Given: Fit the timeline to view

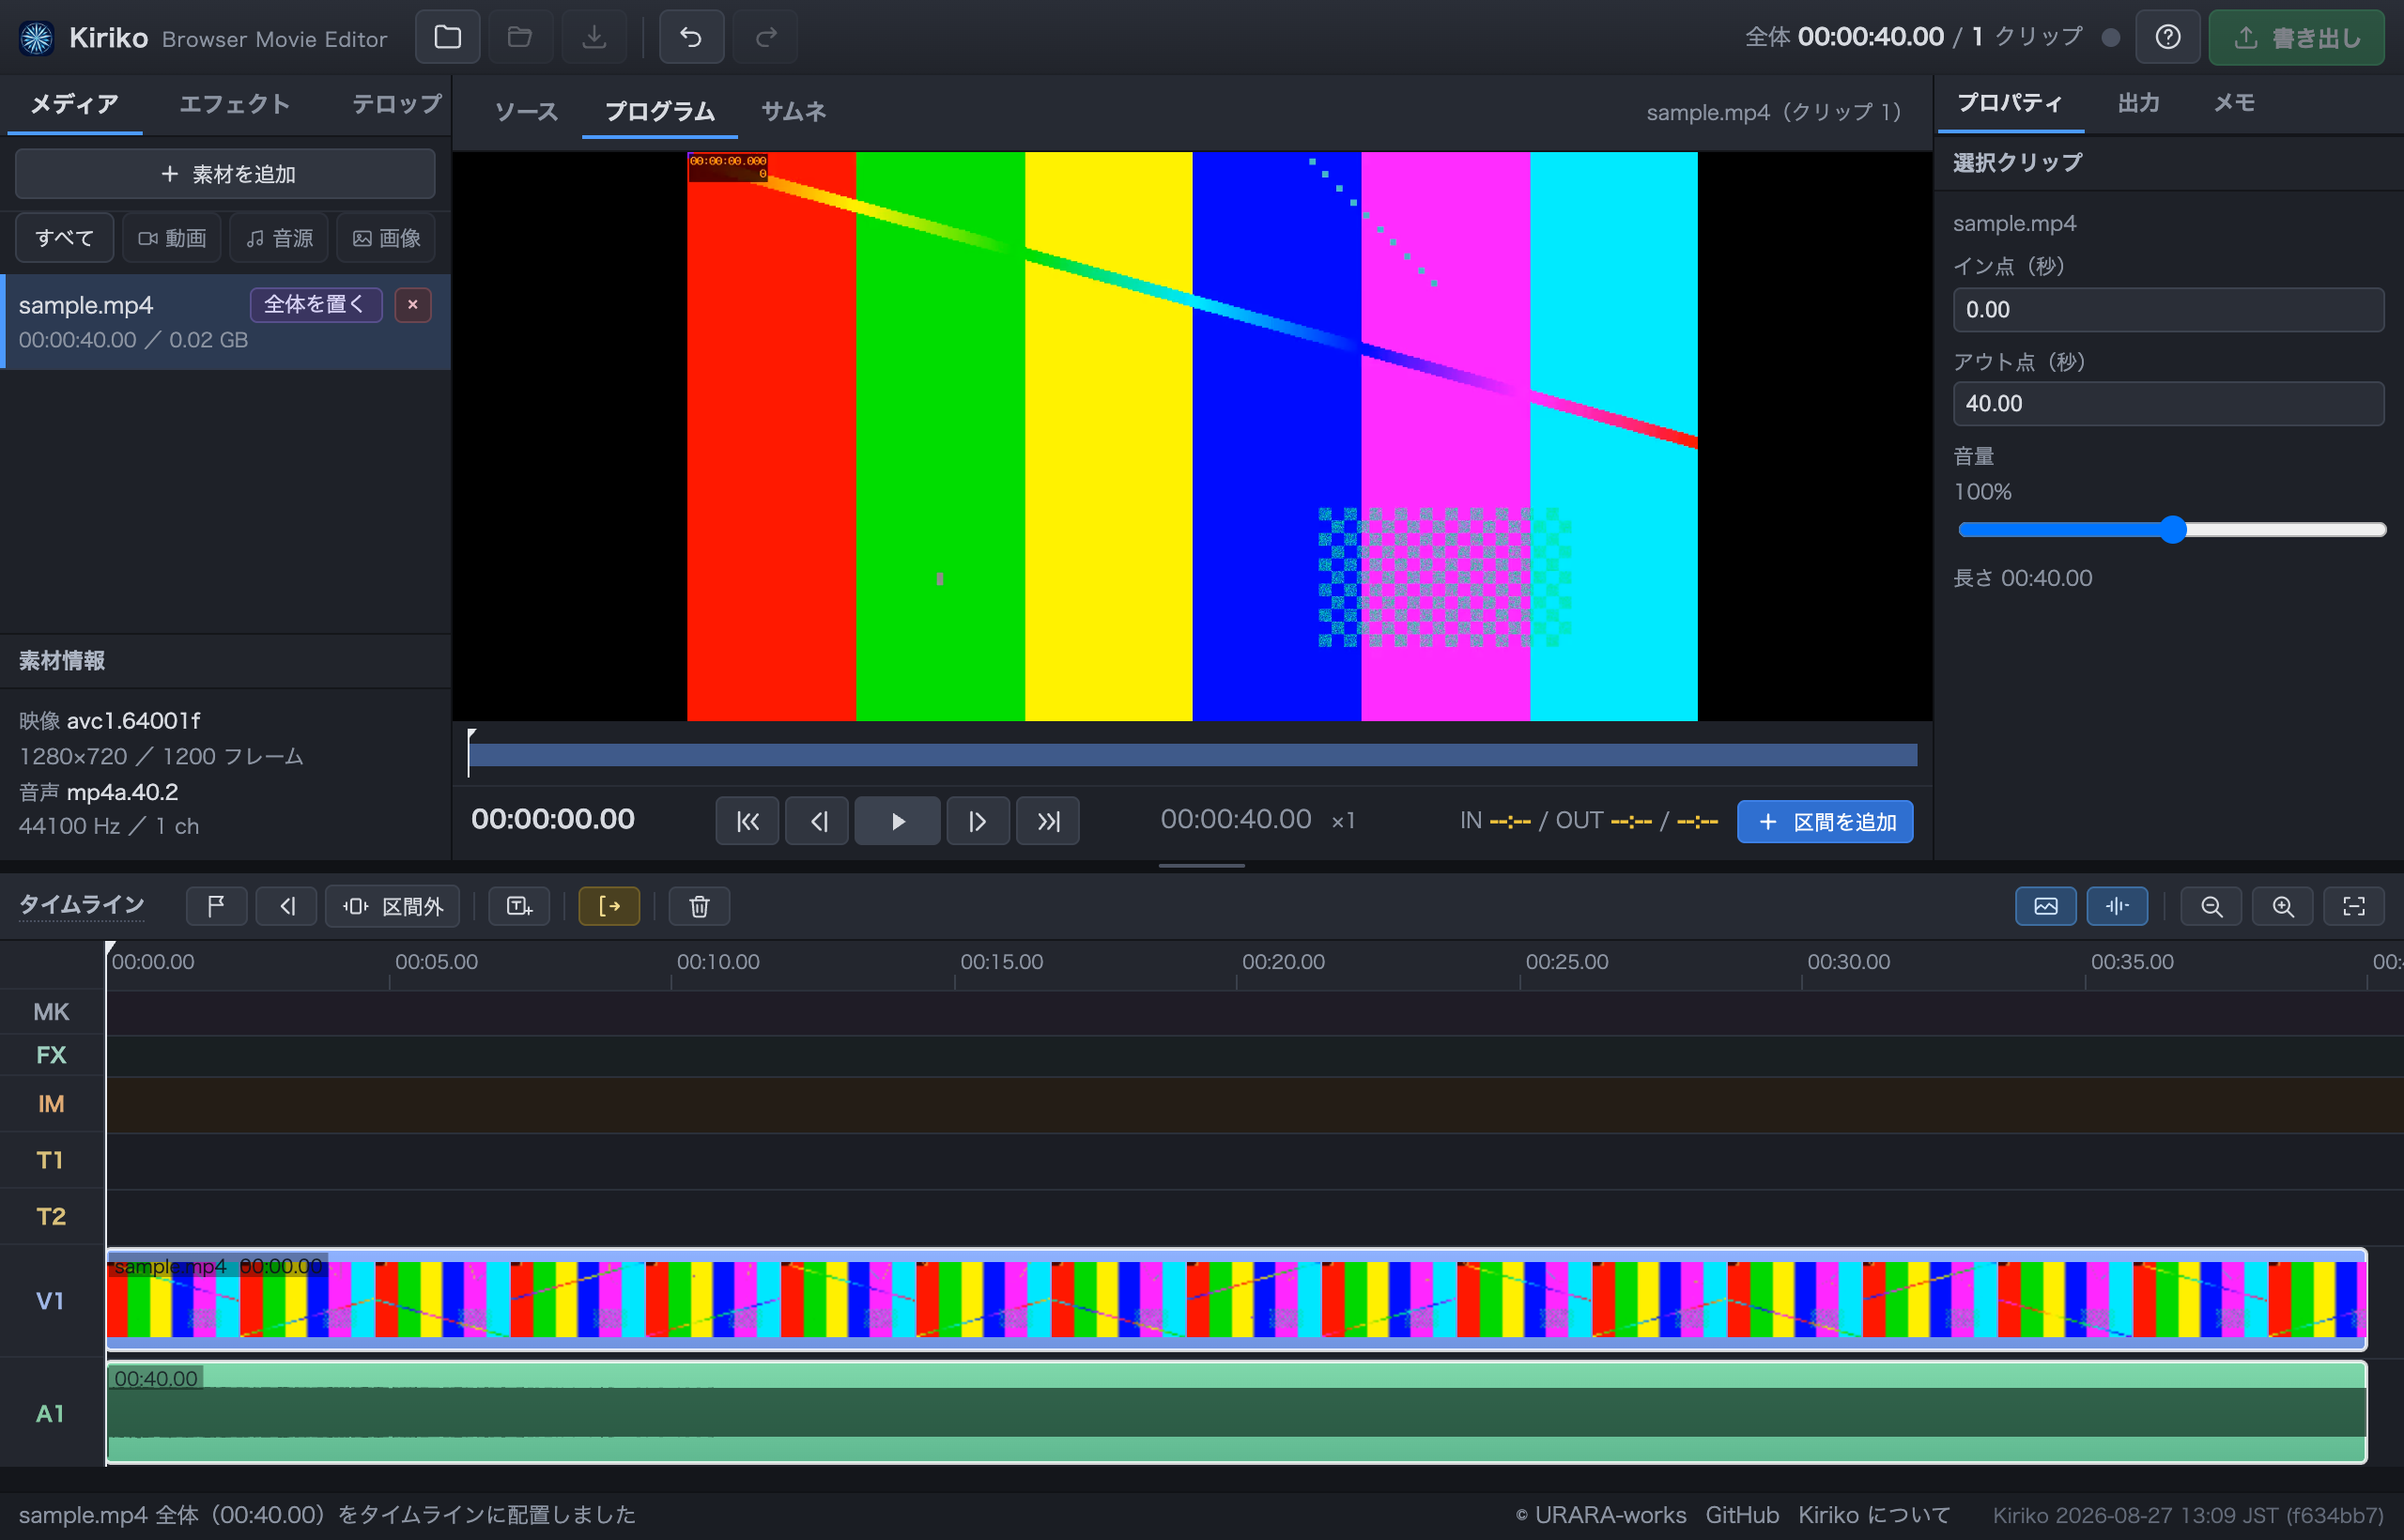Looking at the screenshot, I should pos(2354,906).
